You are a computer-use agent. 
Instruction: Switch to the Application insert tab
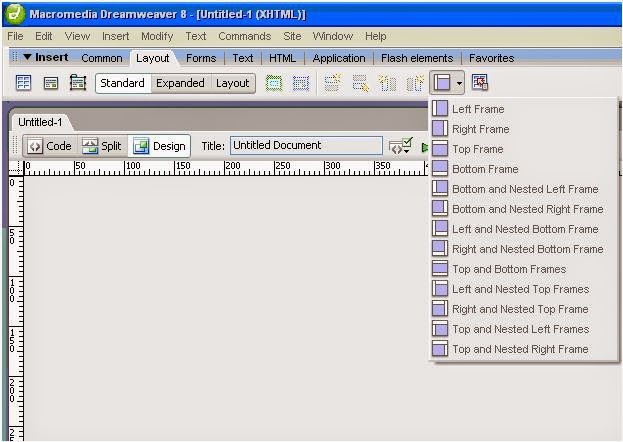click(x=339, y=58)
